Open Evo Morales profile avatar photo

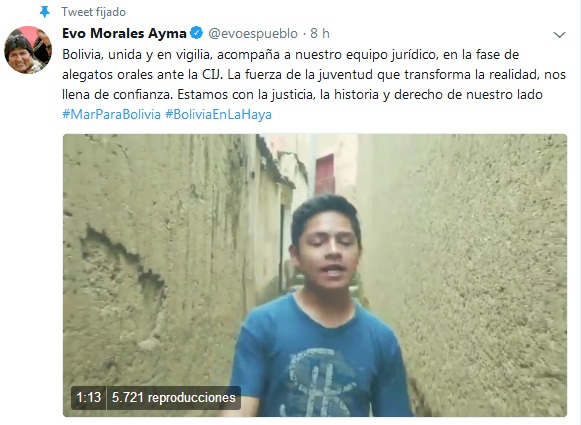coord(28,50)
